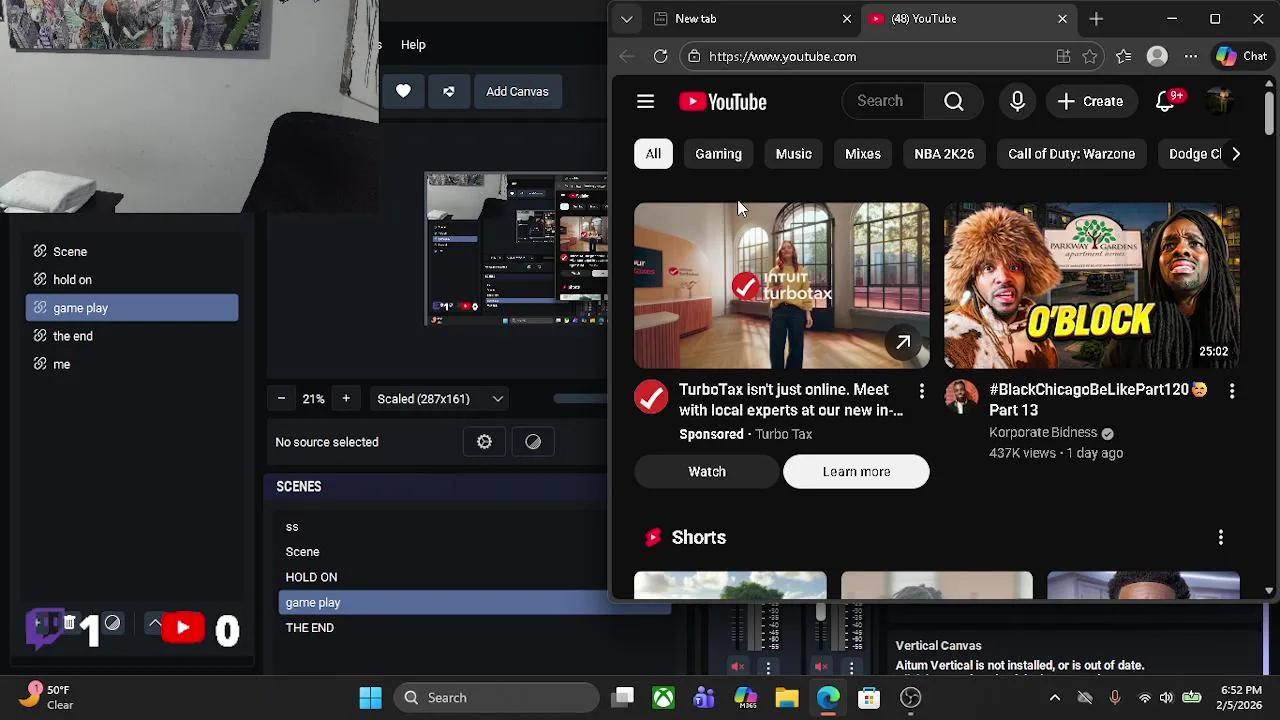The height and width of the screenshot is (720, 1280).
Task: Launch OBS Studio from the taskbar
Action: click(x=910, y=698)
